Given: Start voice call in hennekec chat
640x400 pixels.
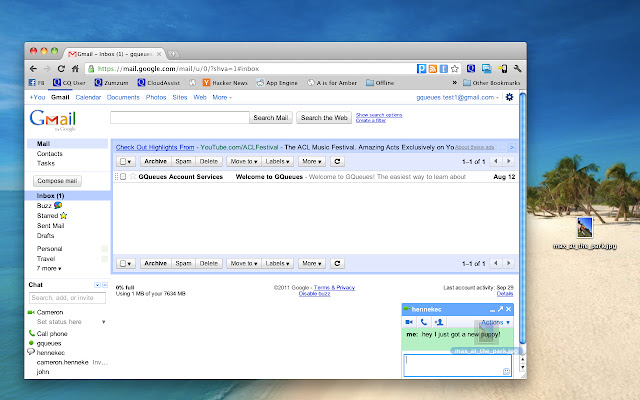Looking at the screenshot, I should coord(425,322).
